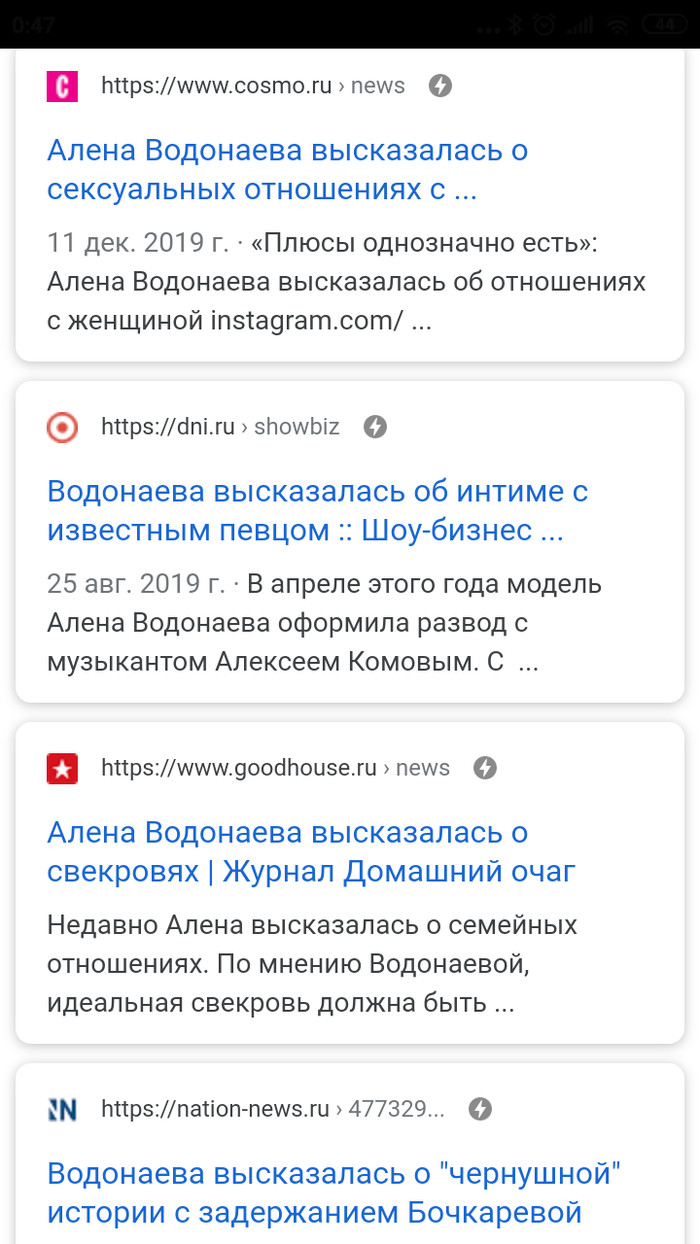This screenshot has width=700, height=1244.
Task: Click the https://dni.ru › showbiz URL
Action: tap(220, 428)
